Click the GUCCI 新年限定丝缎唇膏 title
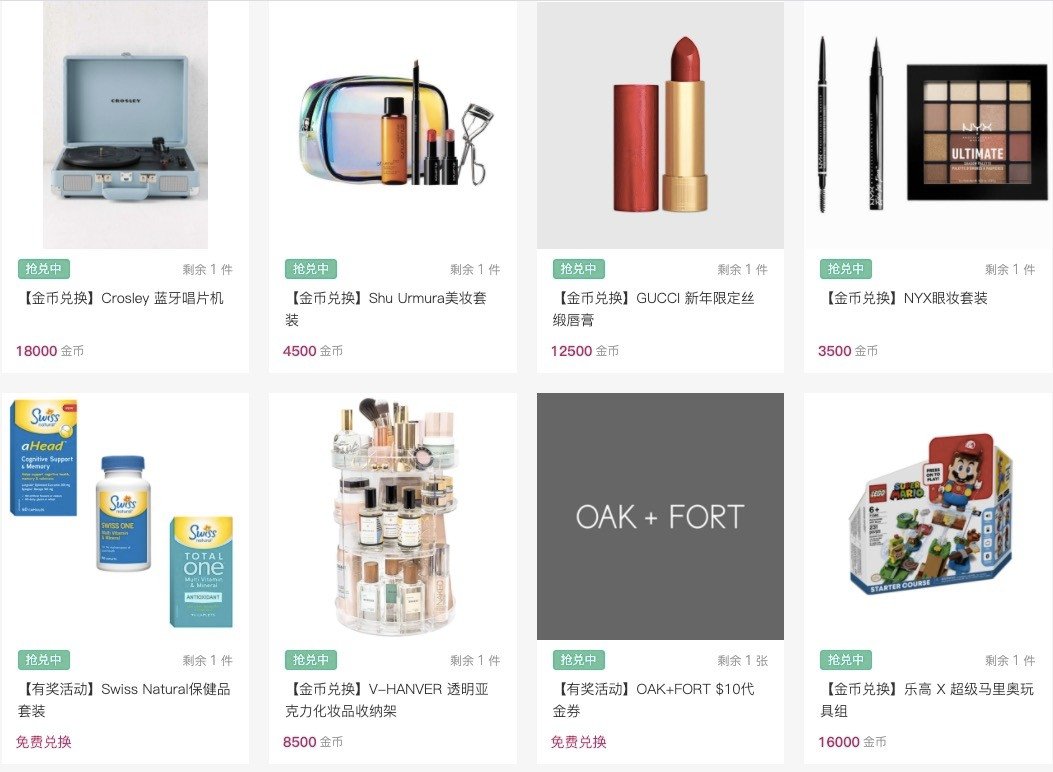Viewport: 1053px width, 772px height. click(654, 309)
